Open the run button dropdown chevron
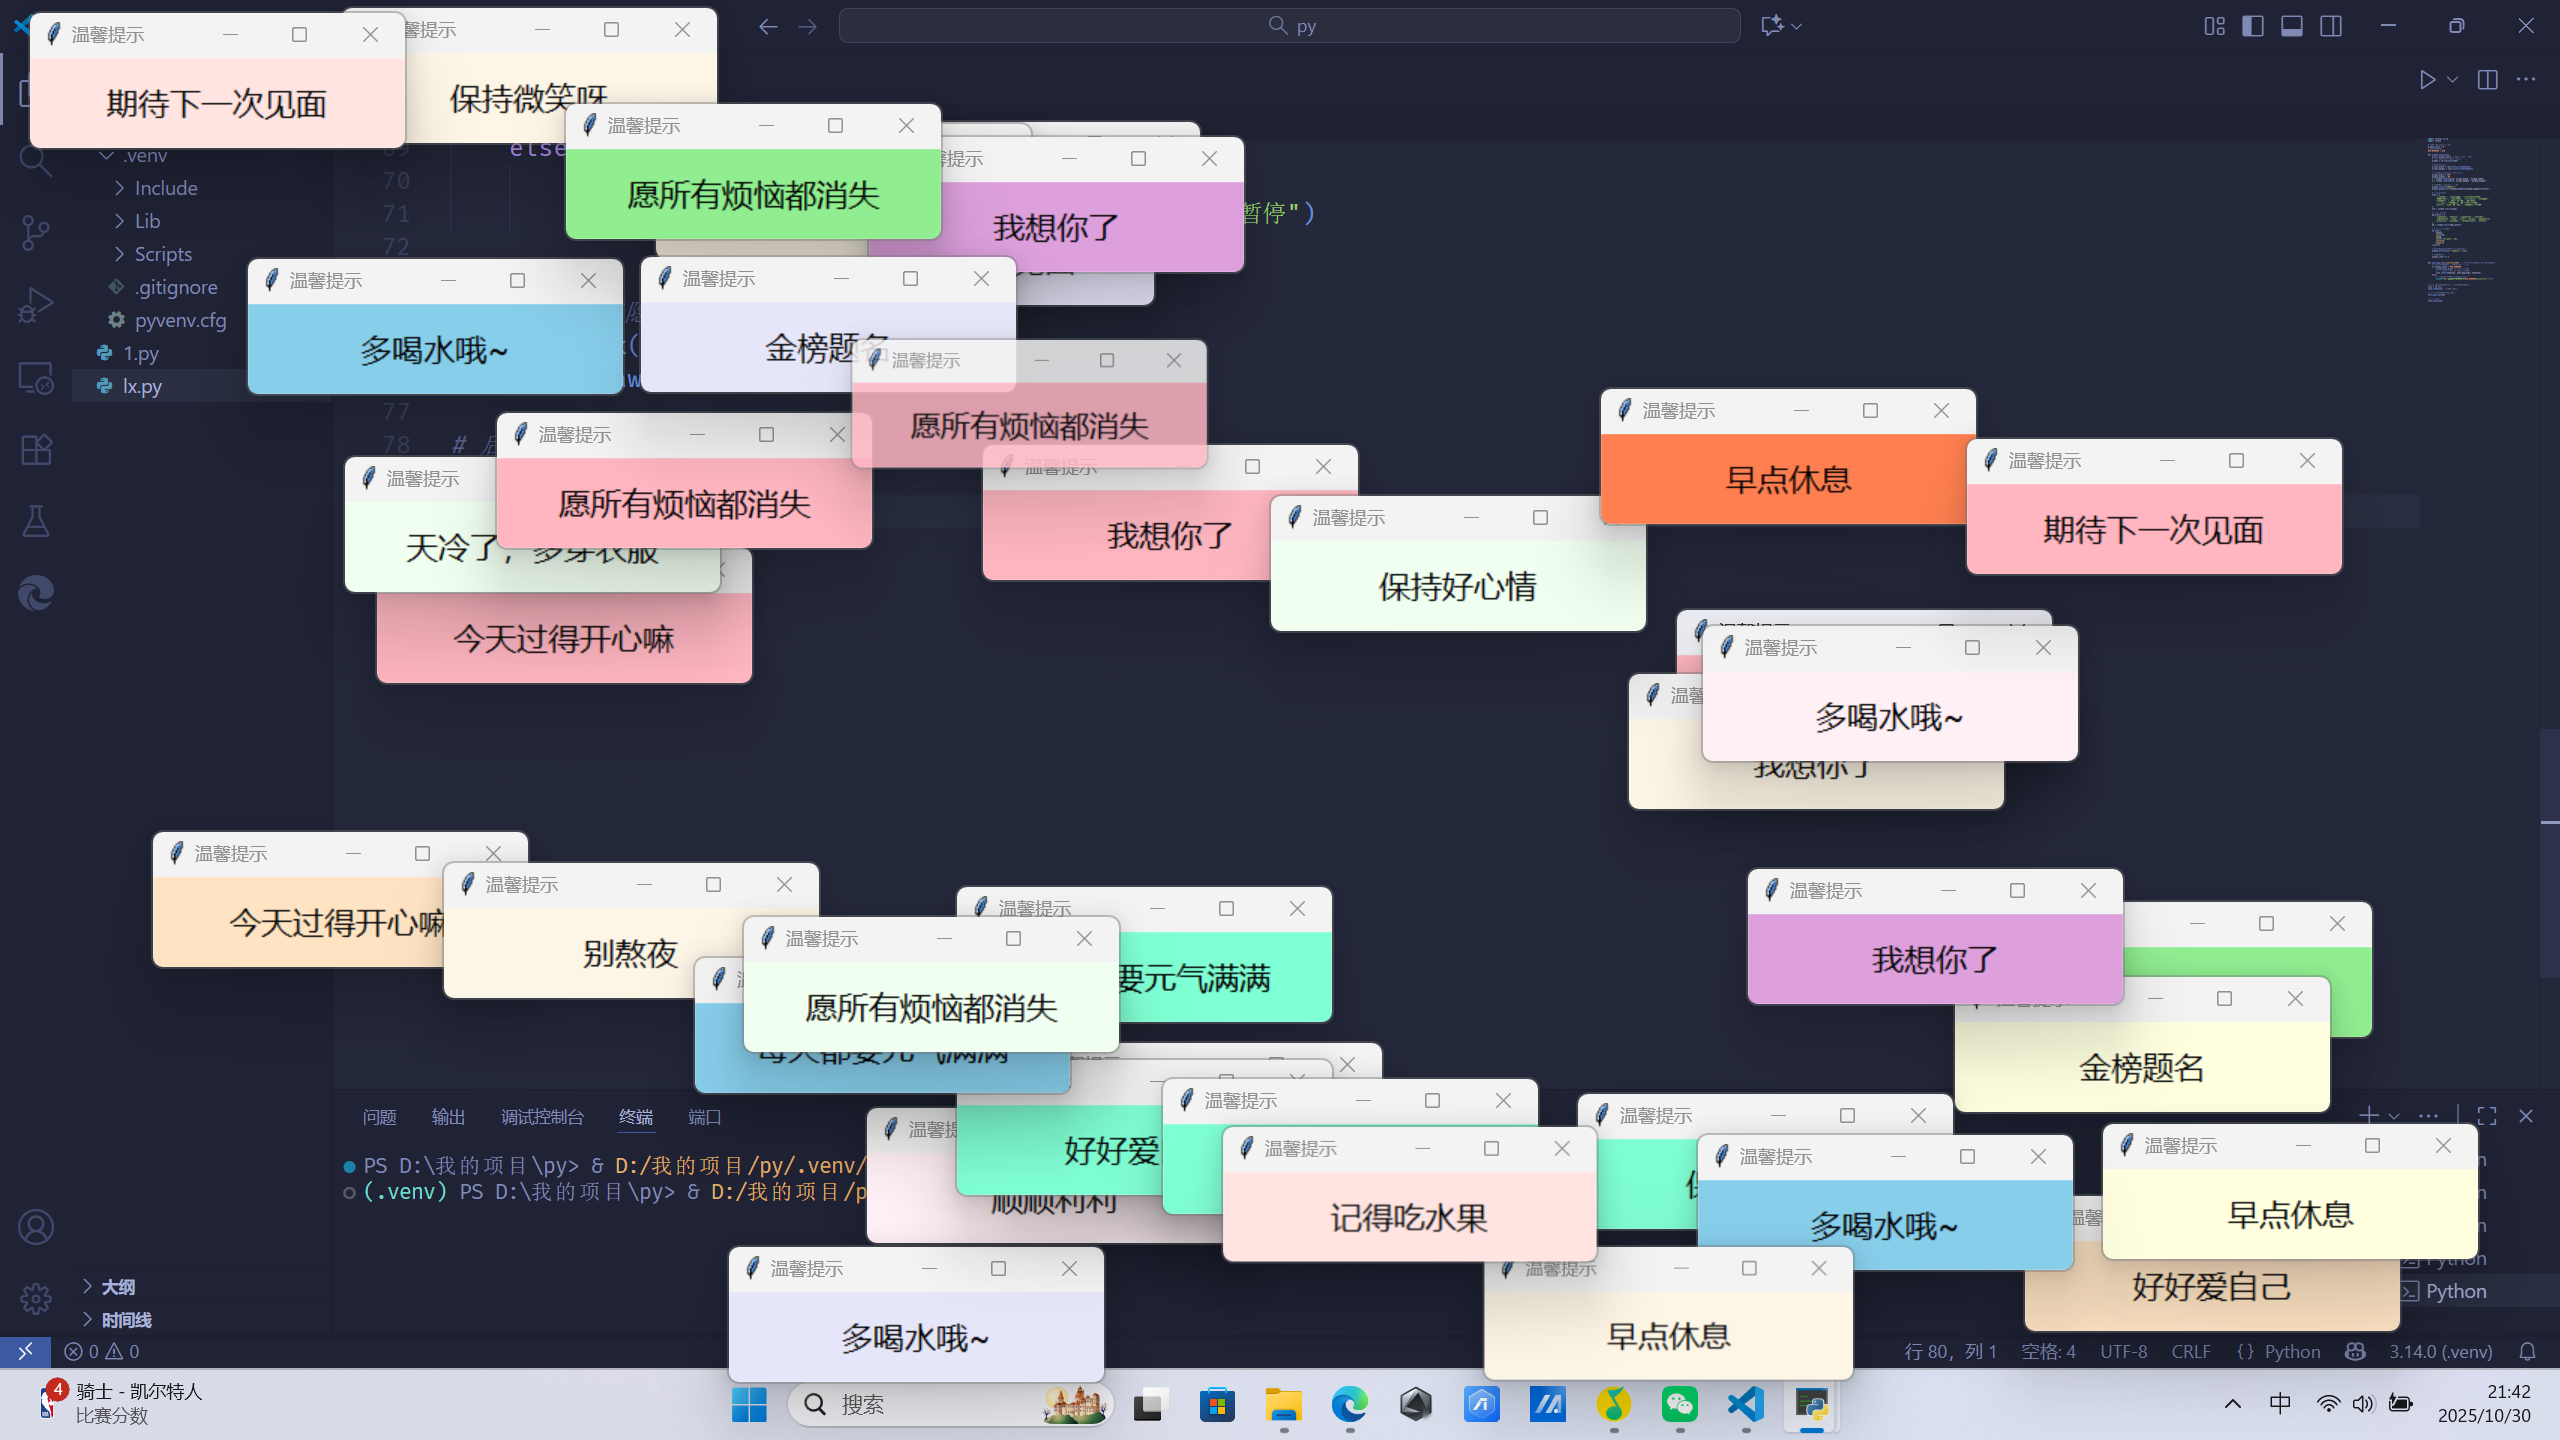This screenshot has width=2560, height=1440. click(x=2450, y=80)
